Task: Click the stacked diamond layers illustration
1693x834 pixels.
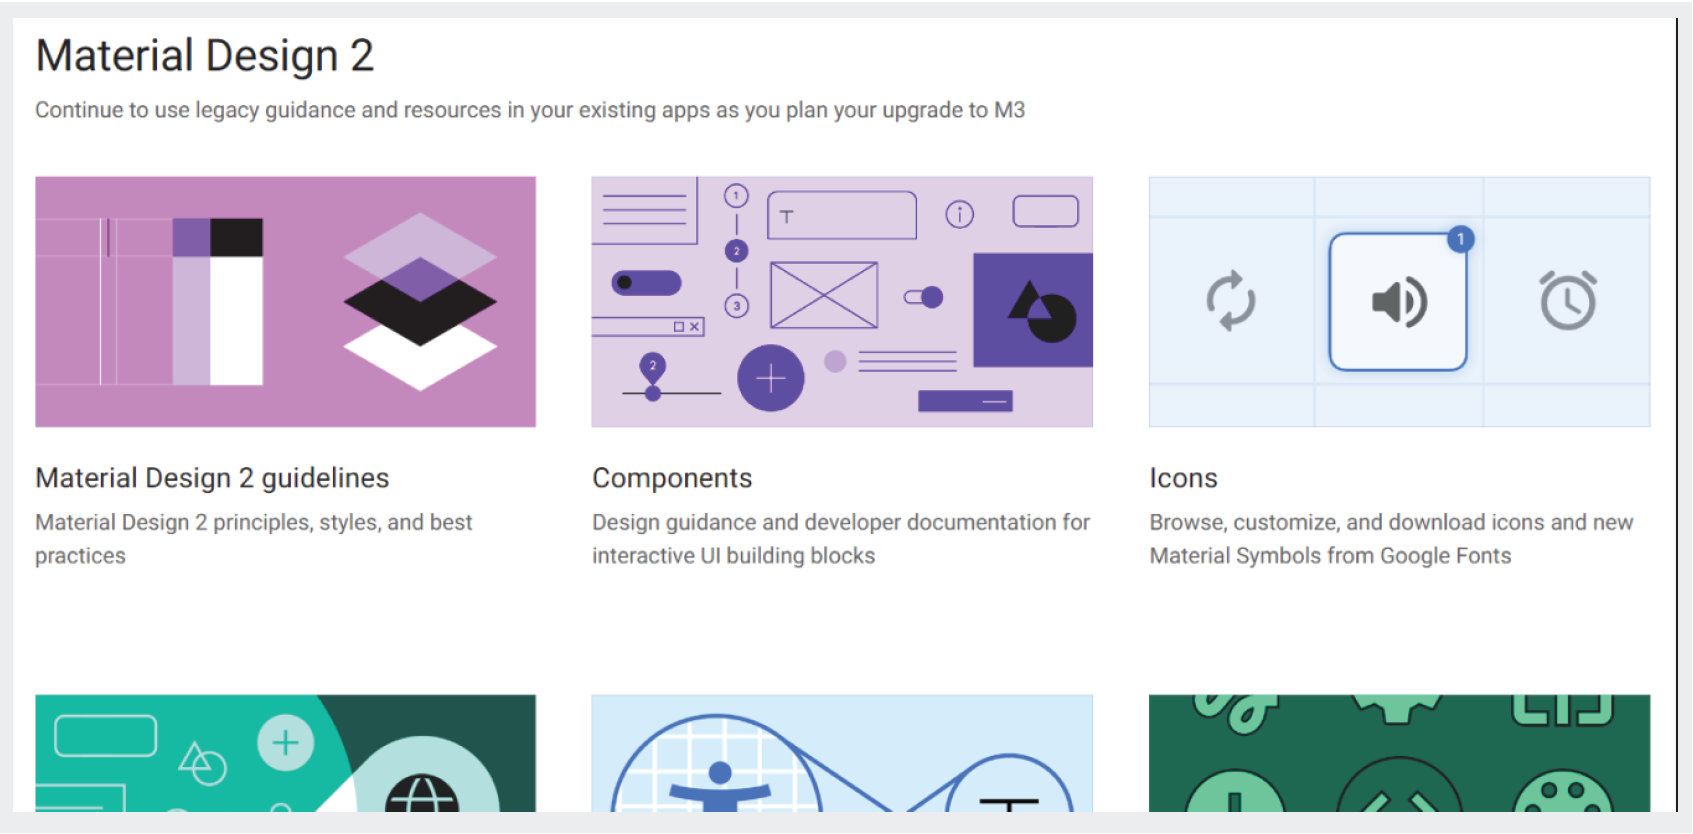Action: (x=420, y=301)
